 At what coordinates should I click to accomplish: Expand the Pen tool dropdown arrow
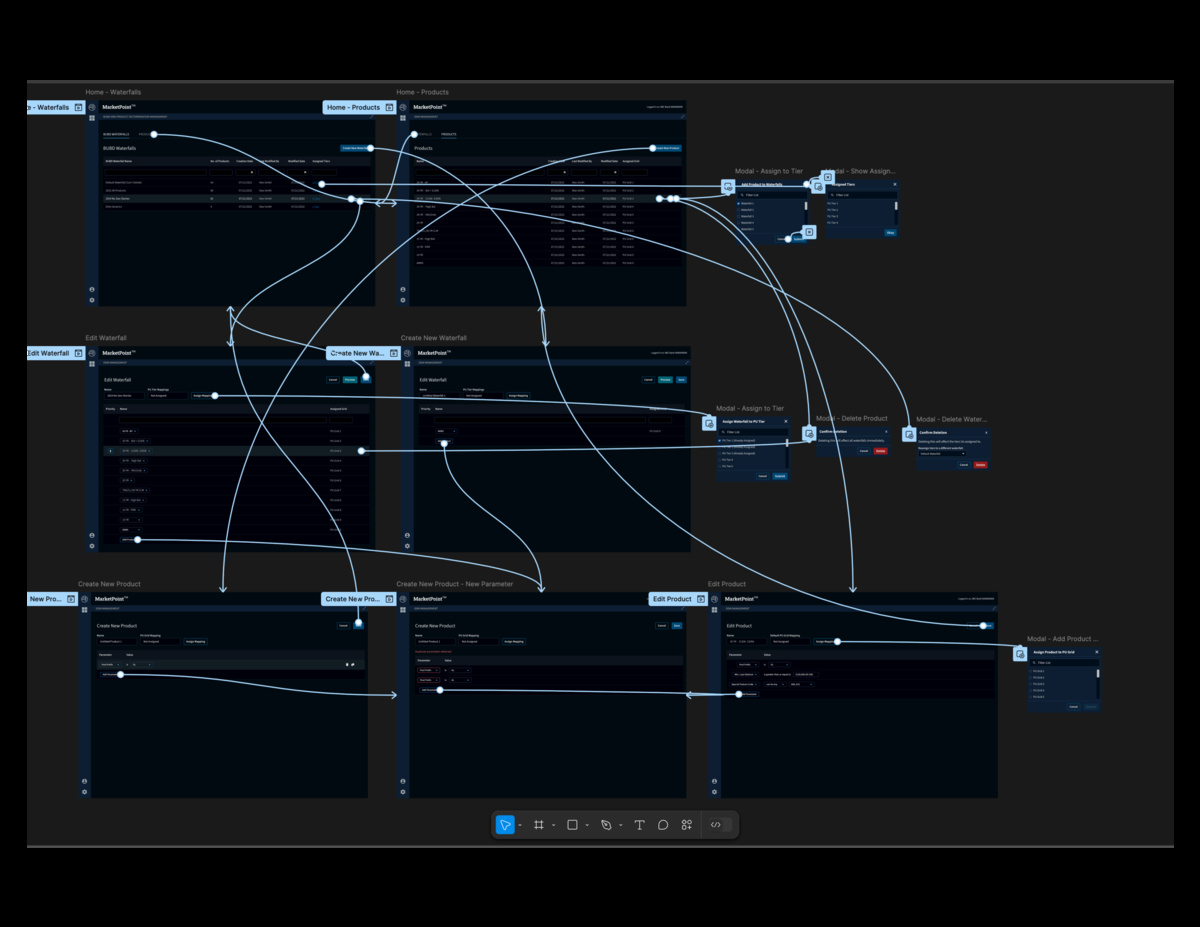(x=620, y=826)
